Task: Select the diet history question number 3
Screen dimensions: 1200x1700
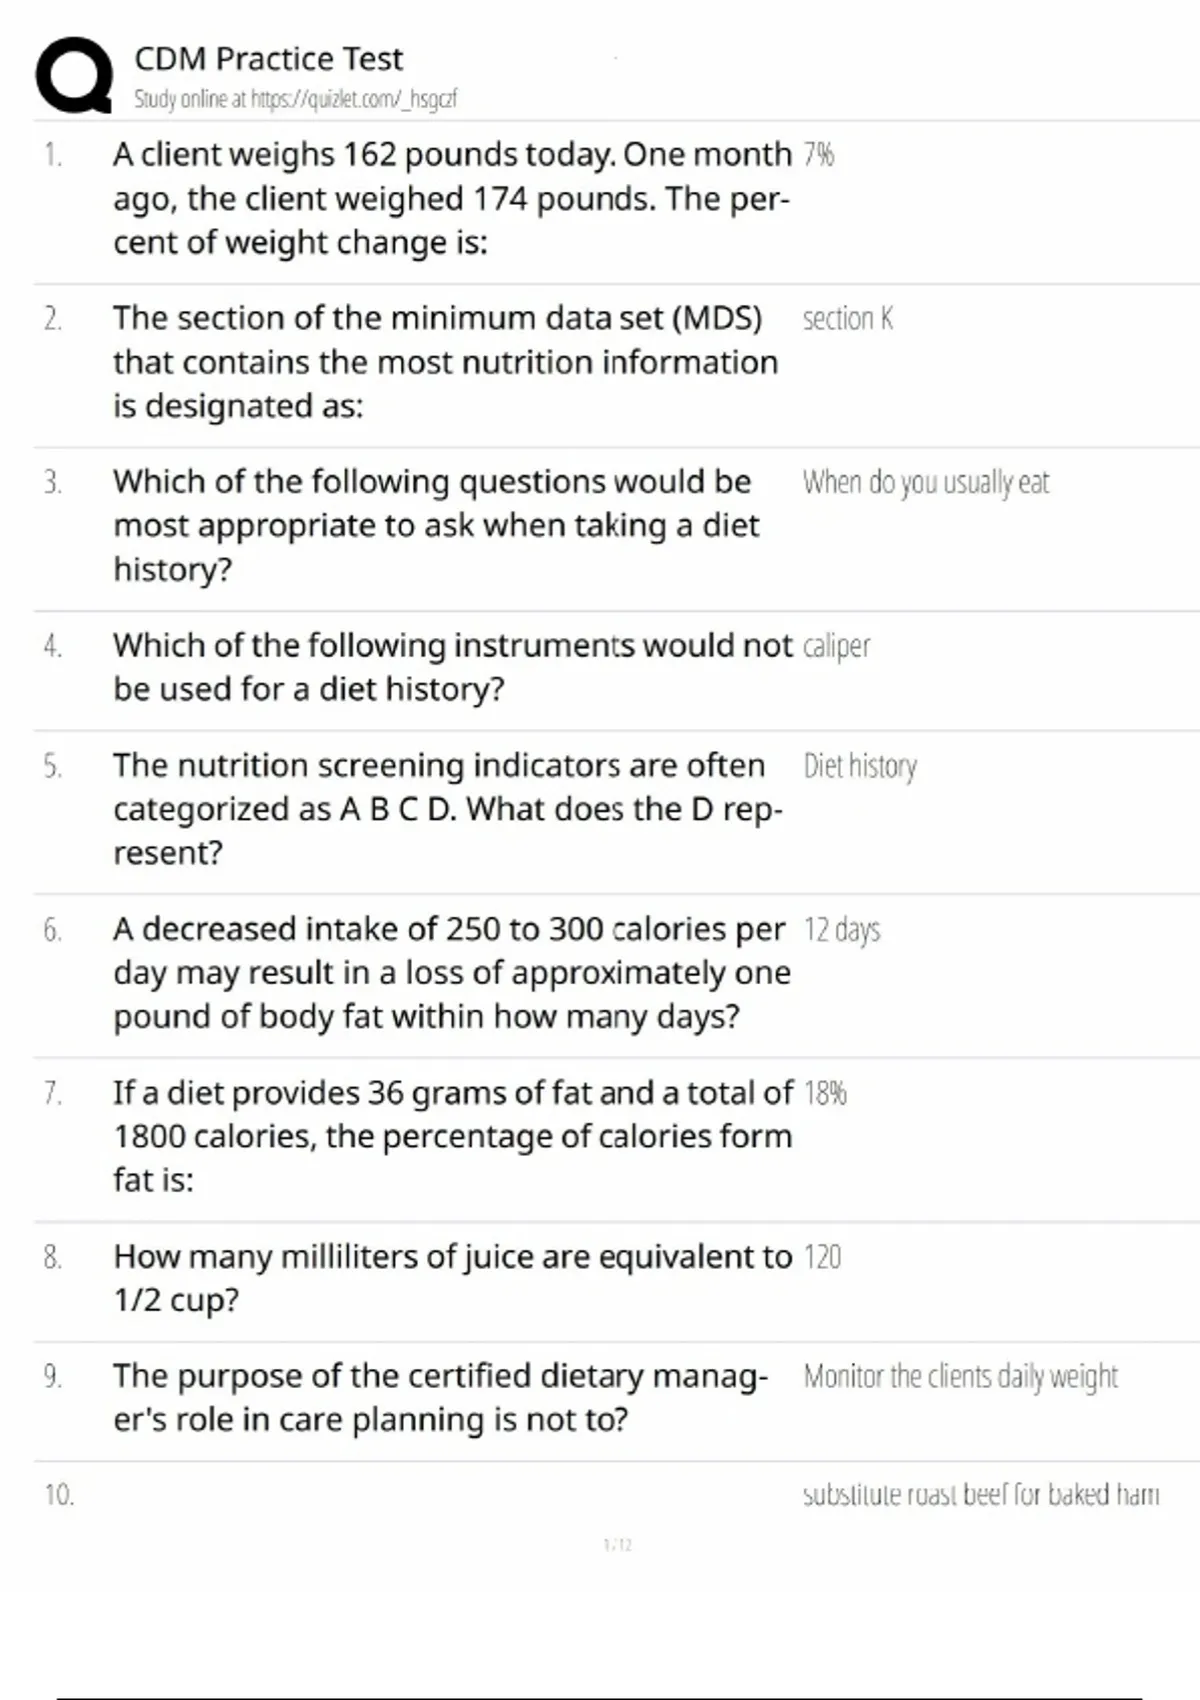Action: point(436,525)
